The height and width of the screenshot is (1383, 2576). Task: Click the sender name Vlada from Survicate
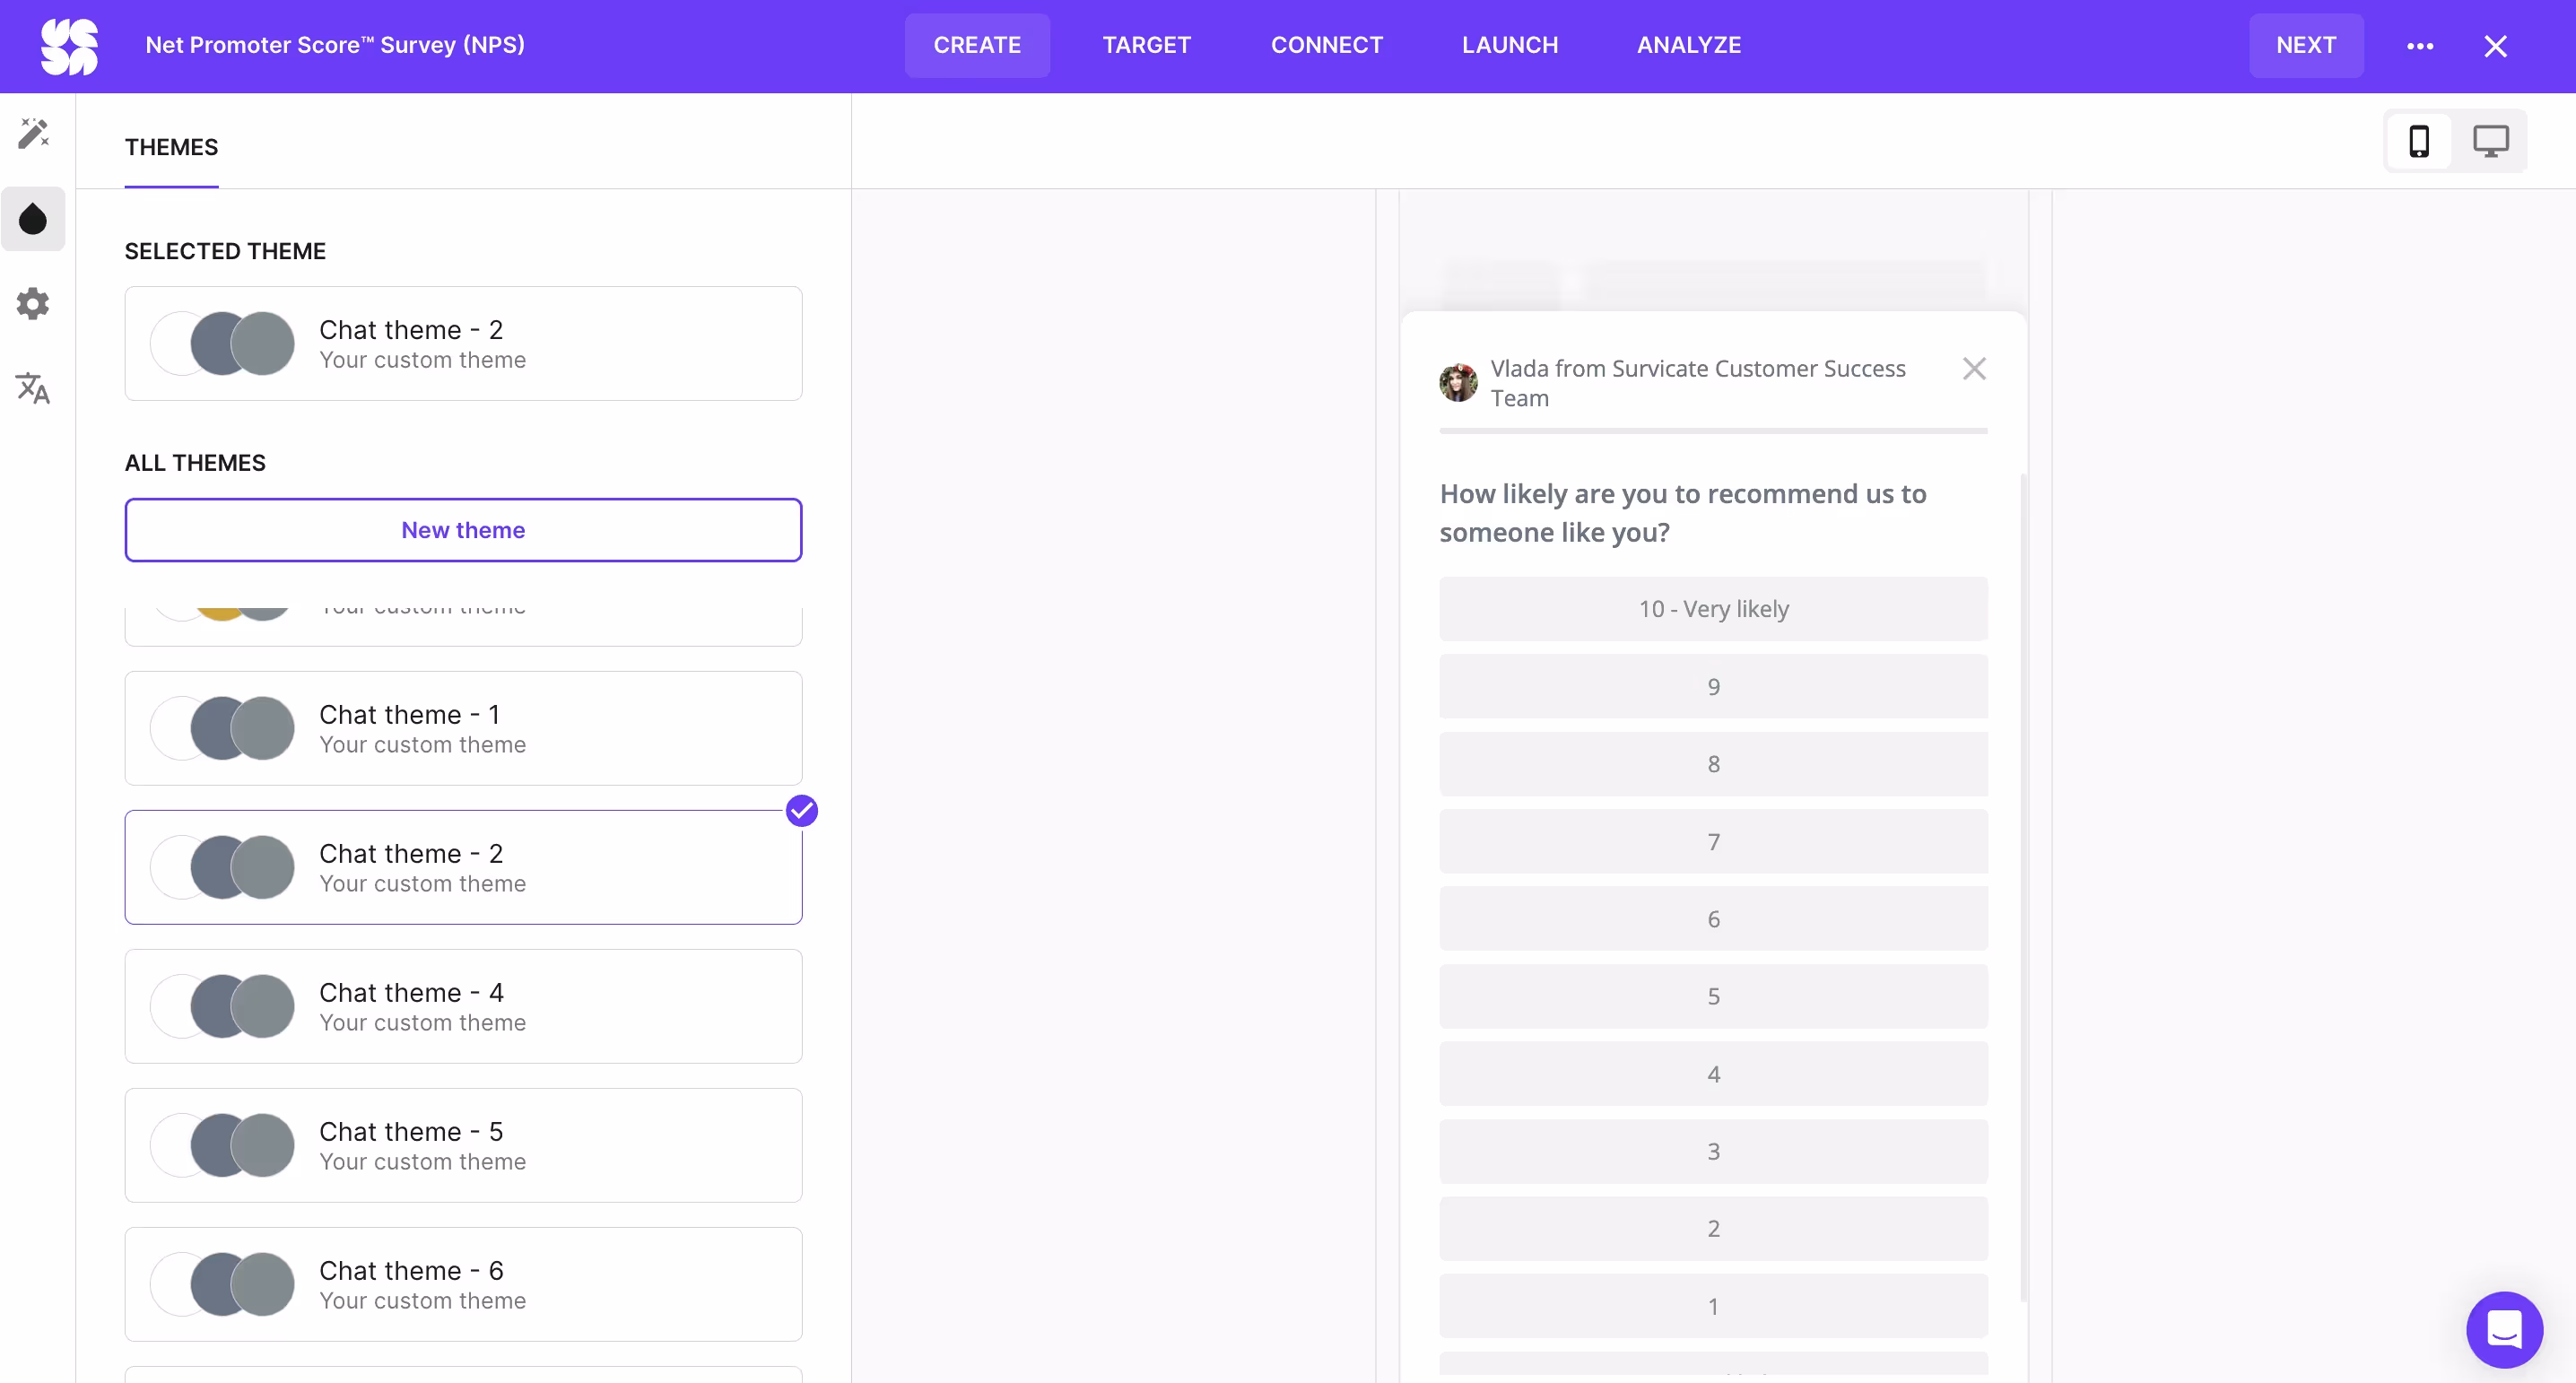click(1698, 383)
